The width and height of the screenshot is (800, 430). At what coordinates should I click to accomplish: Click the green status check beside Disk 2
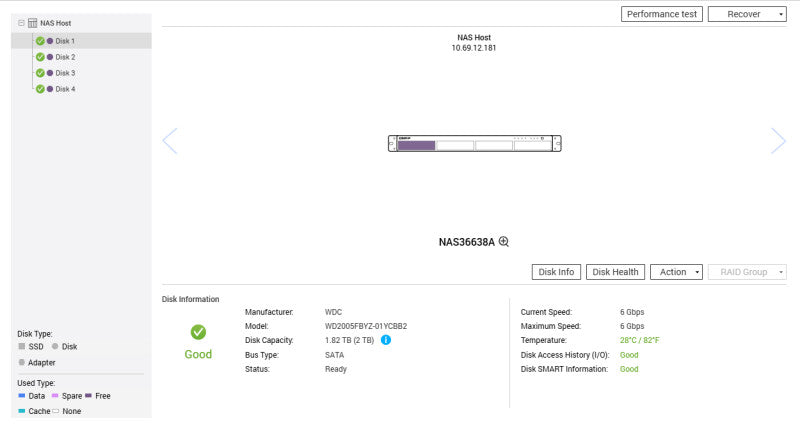point(40,57)
